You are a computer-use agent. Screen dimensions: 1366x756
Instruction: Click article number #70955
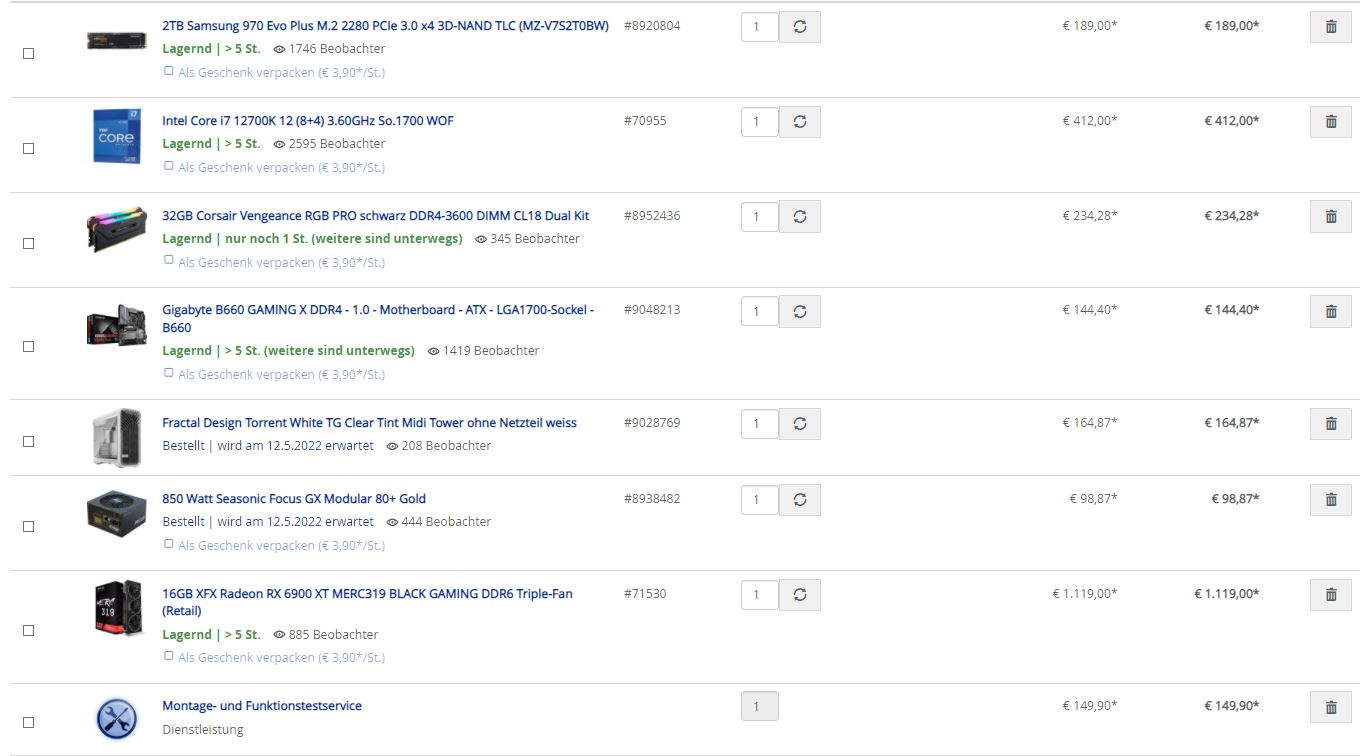click(x=645, y=121)
